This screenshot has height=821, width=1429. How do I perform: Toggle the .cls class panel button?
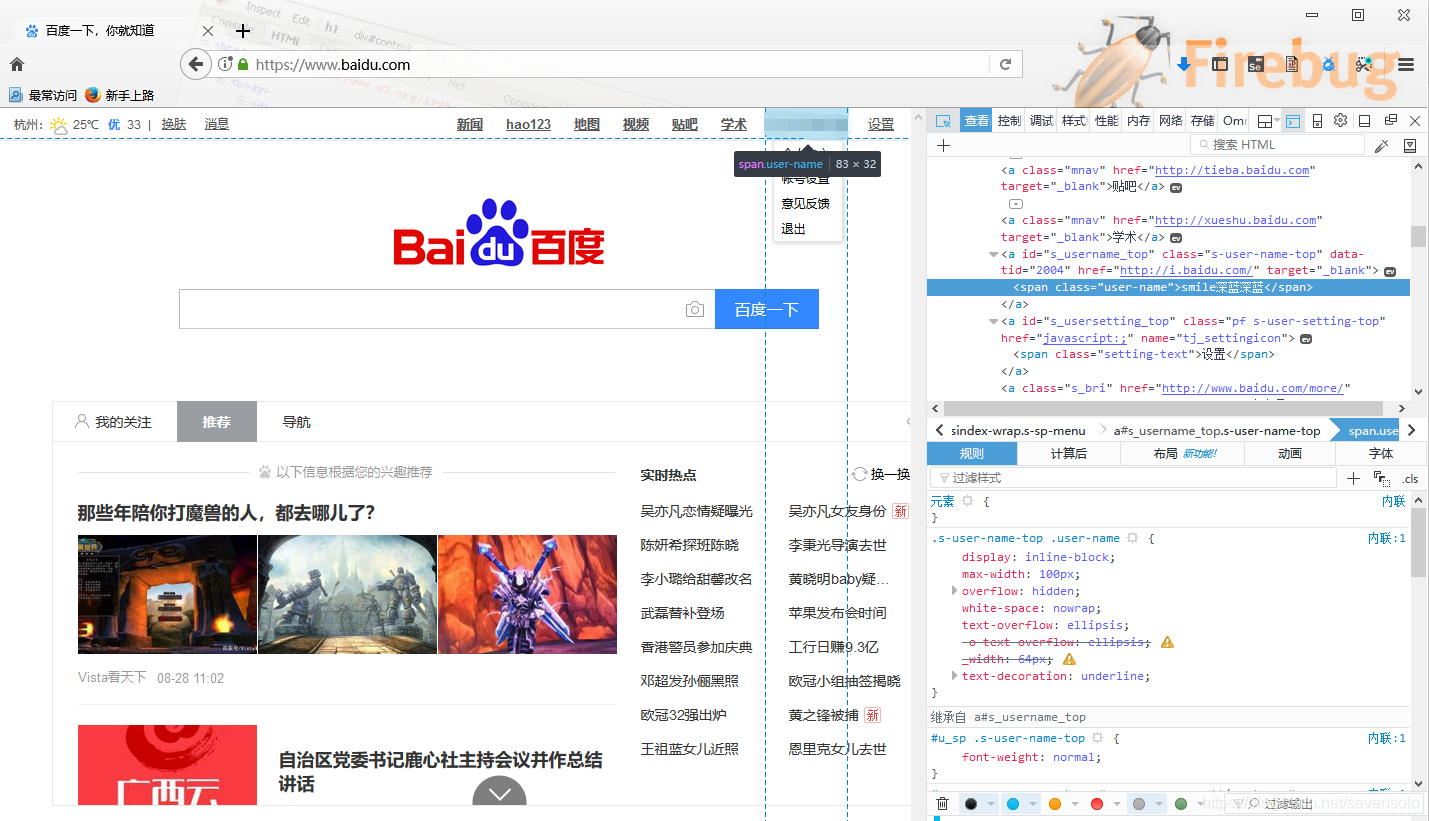tap(1410, 478)
